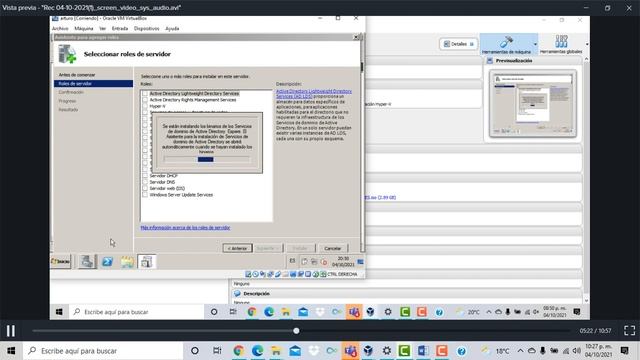Check the Servidor DNS role

coord(145,182)
